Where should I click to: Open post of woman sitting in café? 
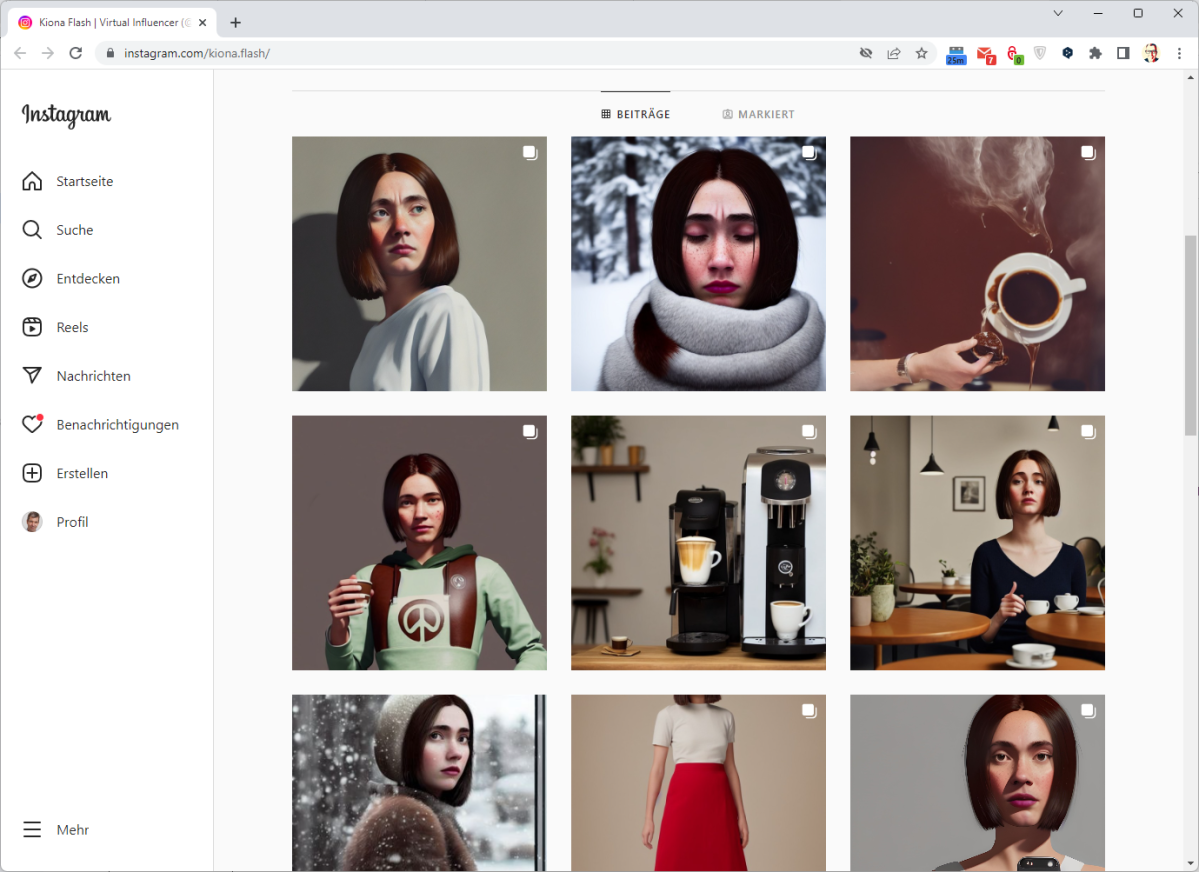click(977, 543)
